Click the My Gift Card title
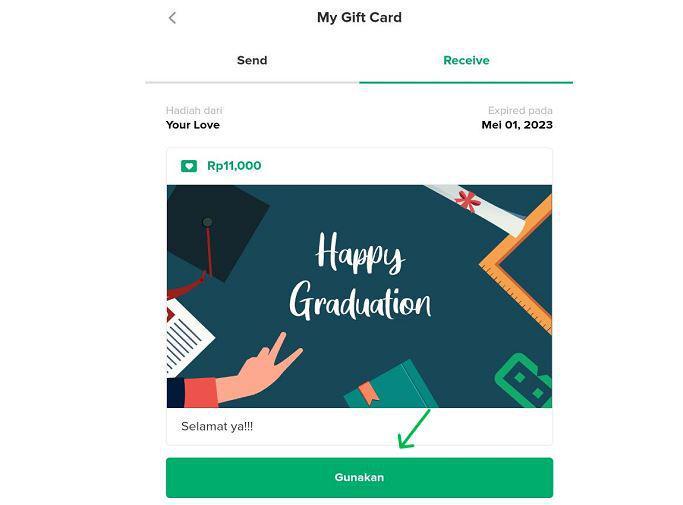 point(359,17)
